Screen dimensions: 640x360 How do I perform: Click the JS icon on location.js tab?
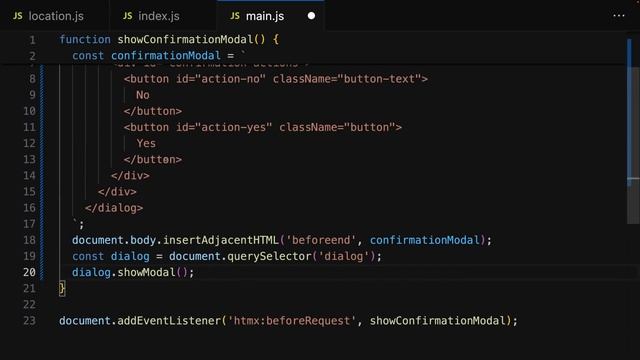click(18, 16)
